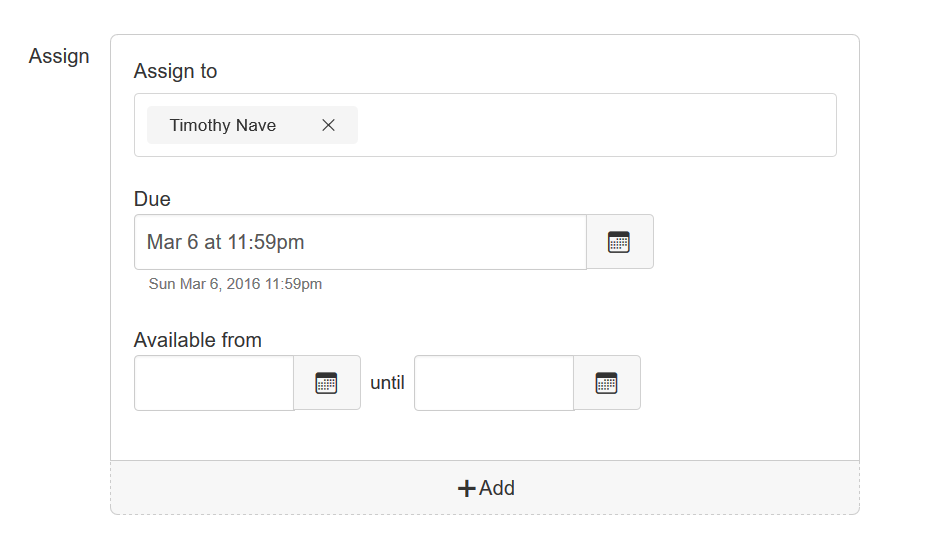
Task: Click the Available from label
Action: pyautogui.click(x=198, y=340)
